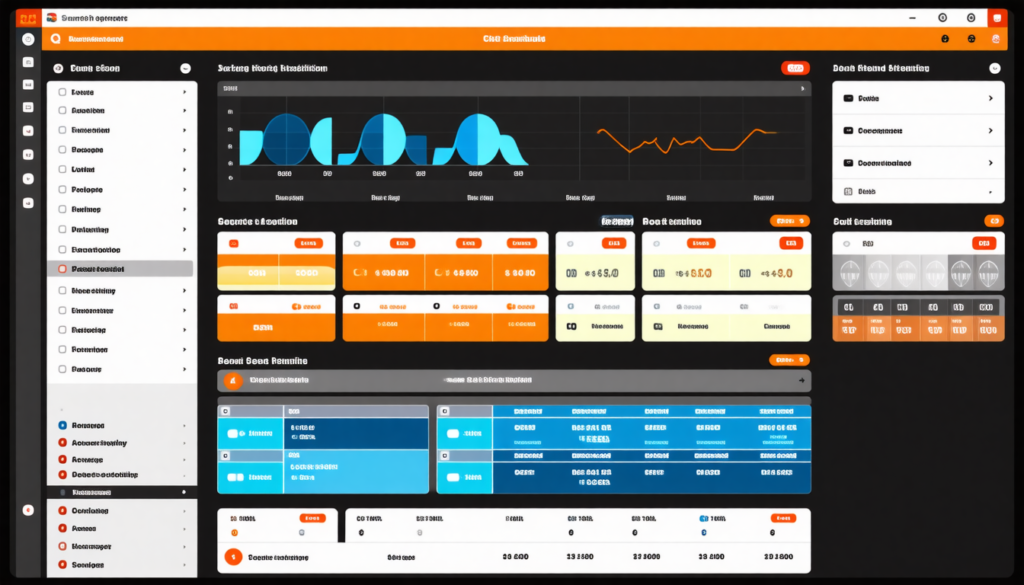Viewport: 1024px width, 585px height.
Task: Select the dark highlighted row in the lower list
Action: point(122,492)
